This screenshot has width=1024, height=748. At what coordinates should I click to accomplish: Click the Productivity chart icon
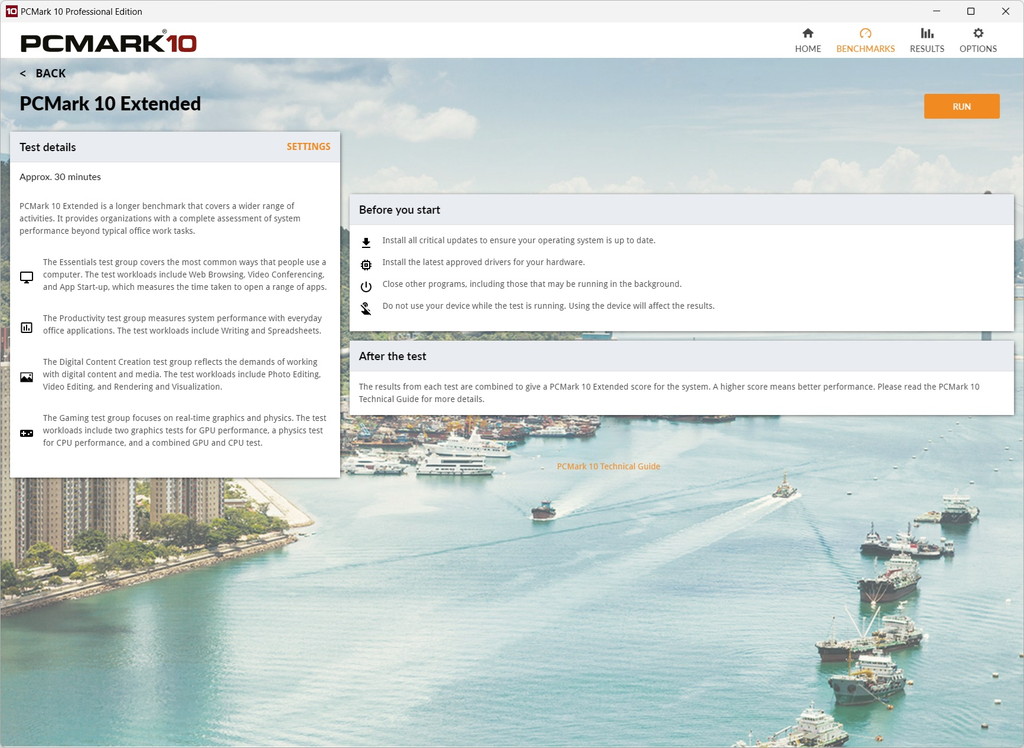pos(26,327)
